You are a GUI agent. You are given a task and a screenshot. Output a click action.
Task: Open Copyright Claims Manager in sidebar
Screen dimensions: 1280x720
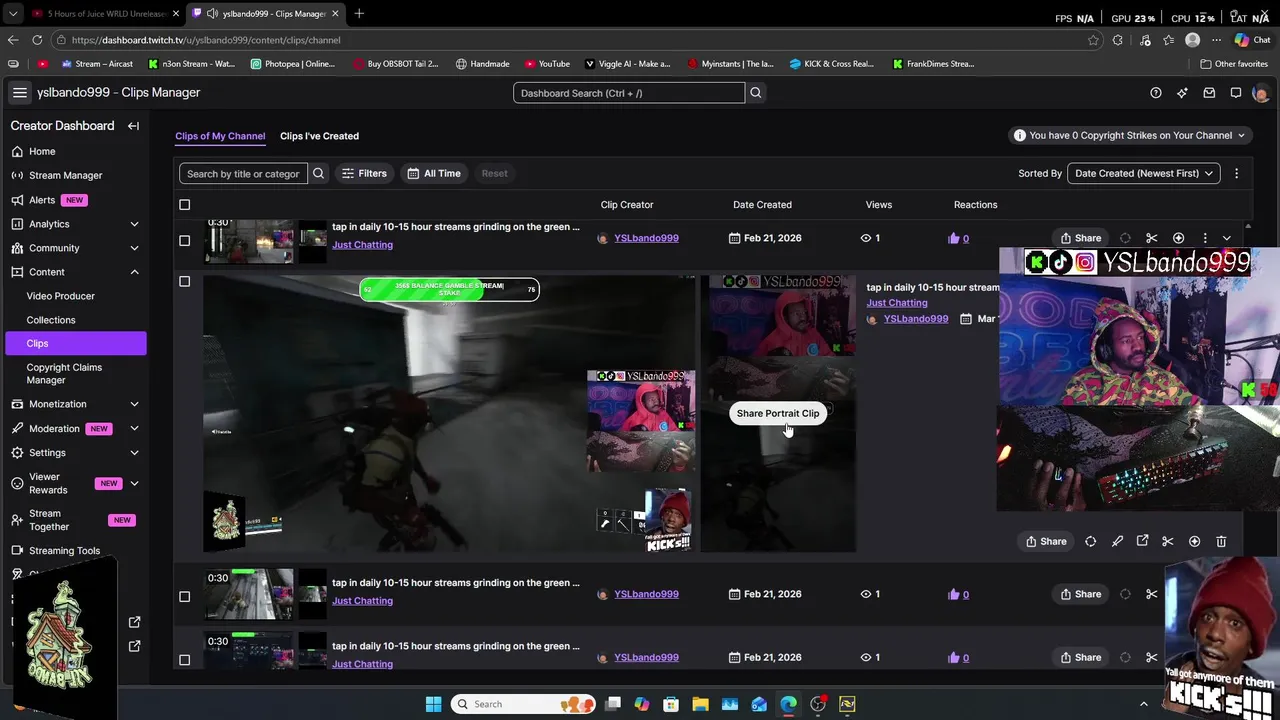64,373
